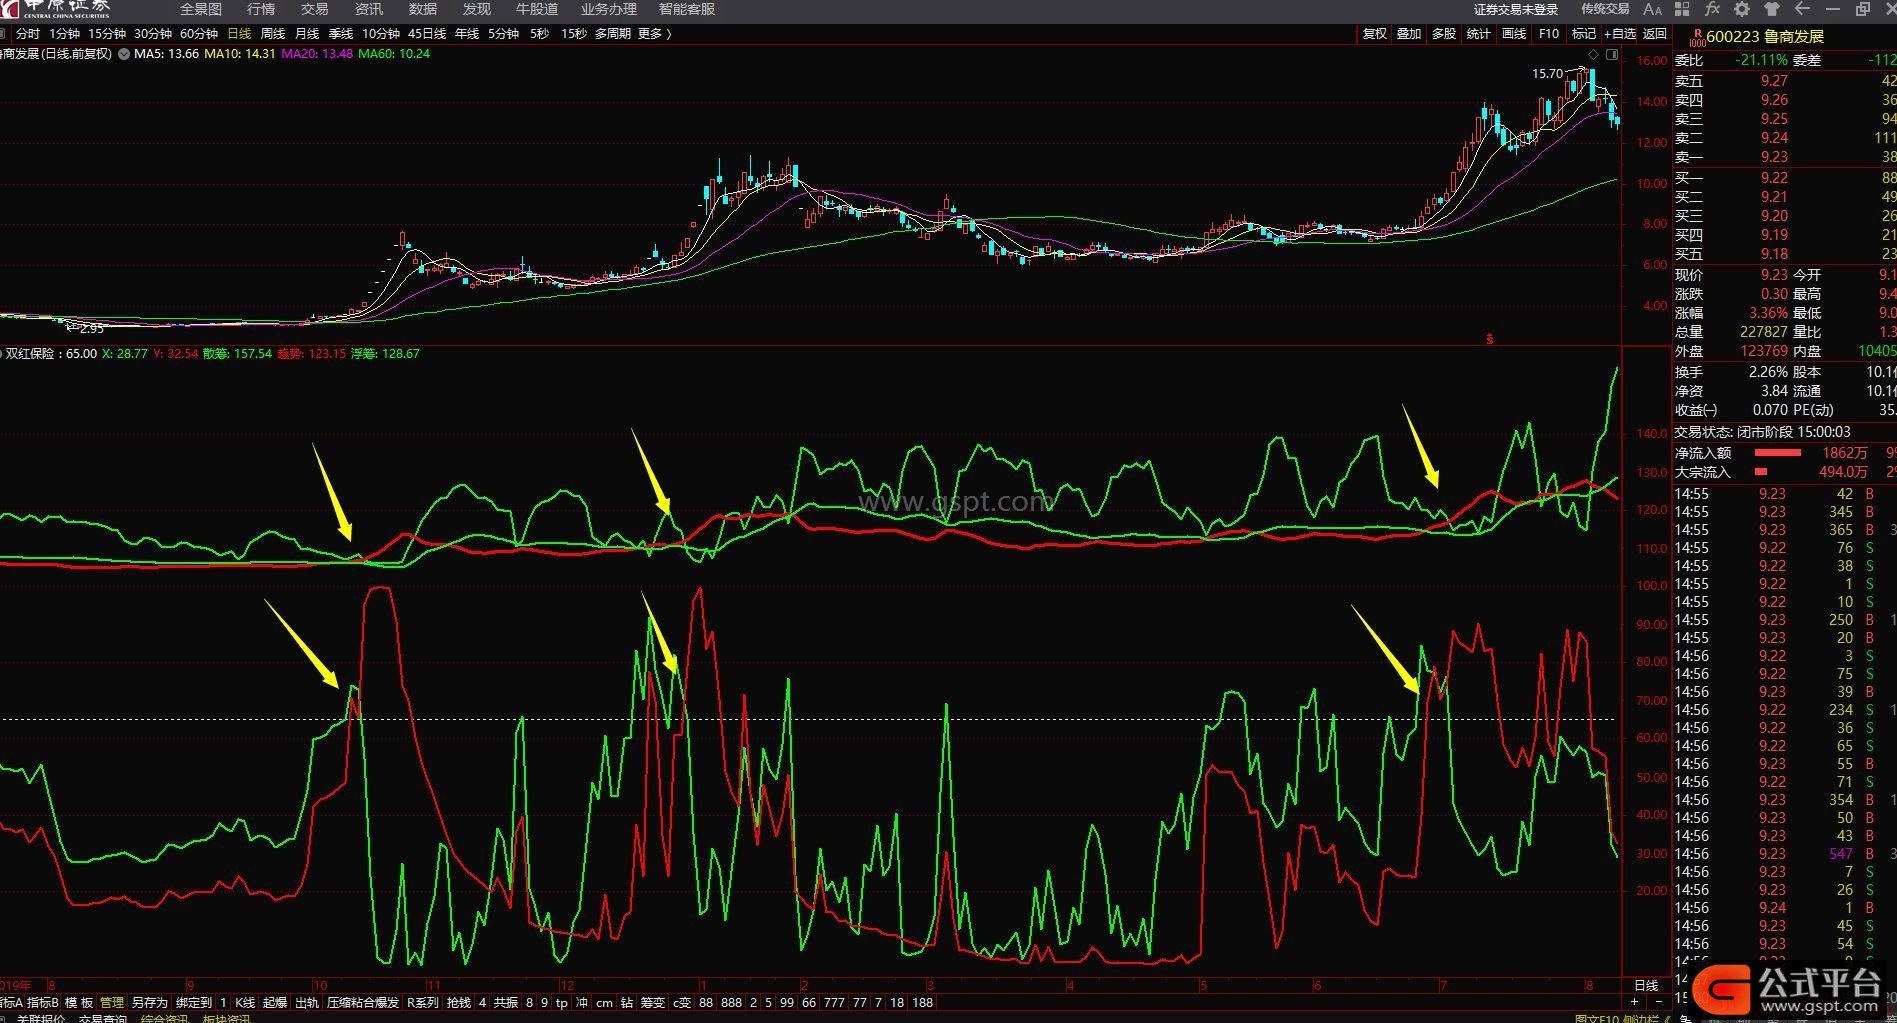Open the 数据 menu
Screen dimensions: 1897x1023
pyautogui.click(x=423, y=9)
